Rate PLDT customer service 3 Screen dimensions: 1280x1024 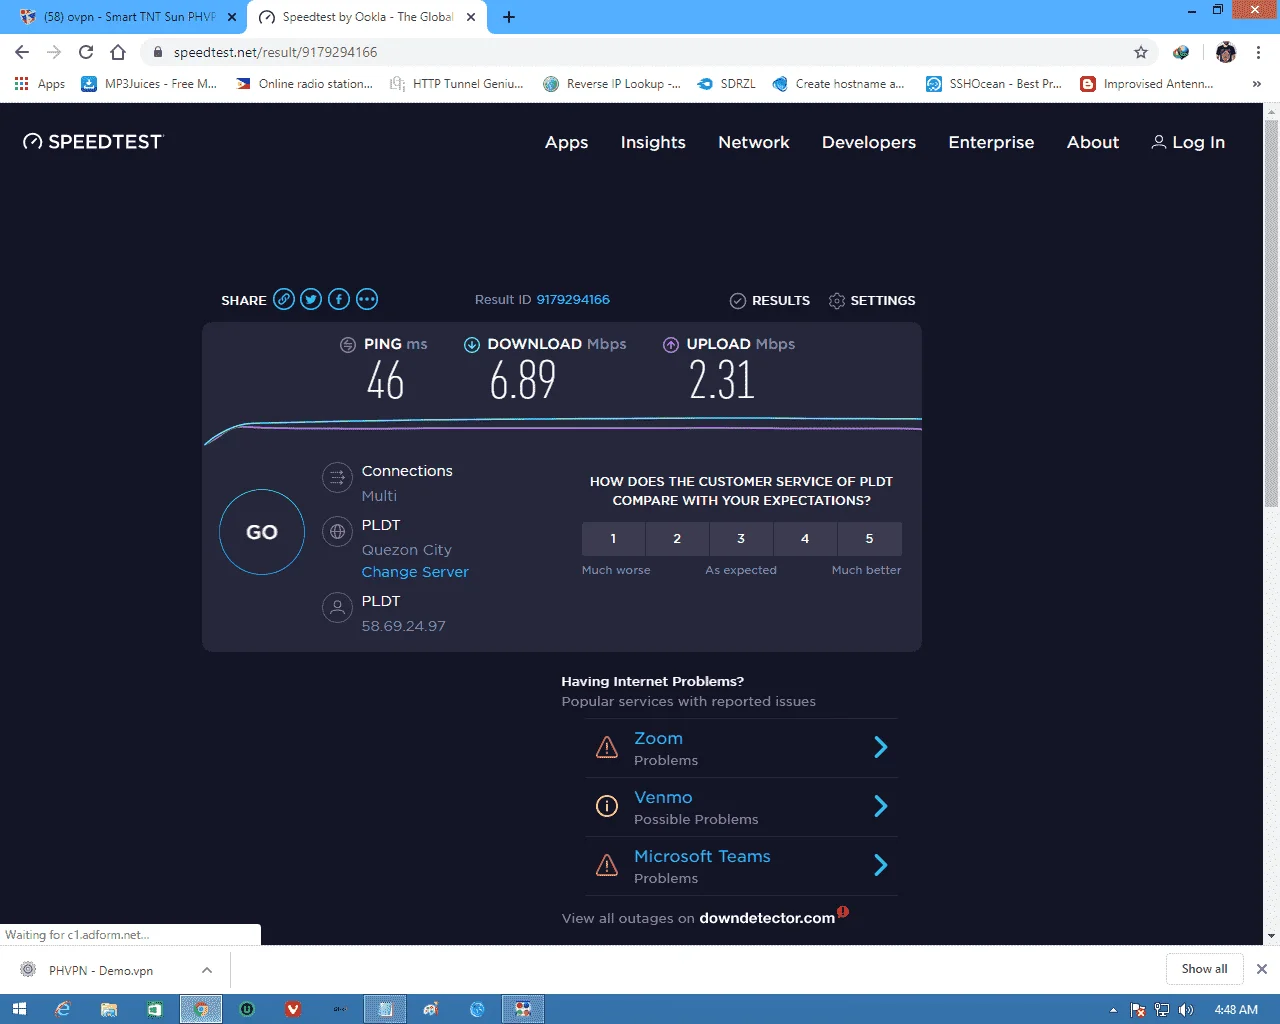click(741, 538)
